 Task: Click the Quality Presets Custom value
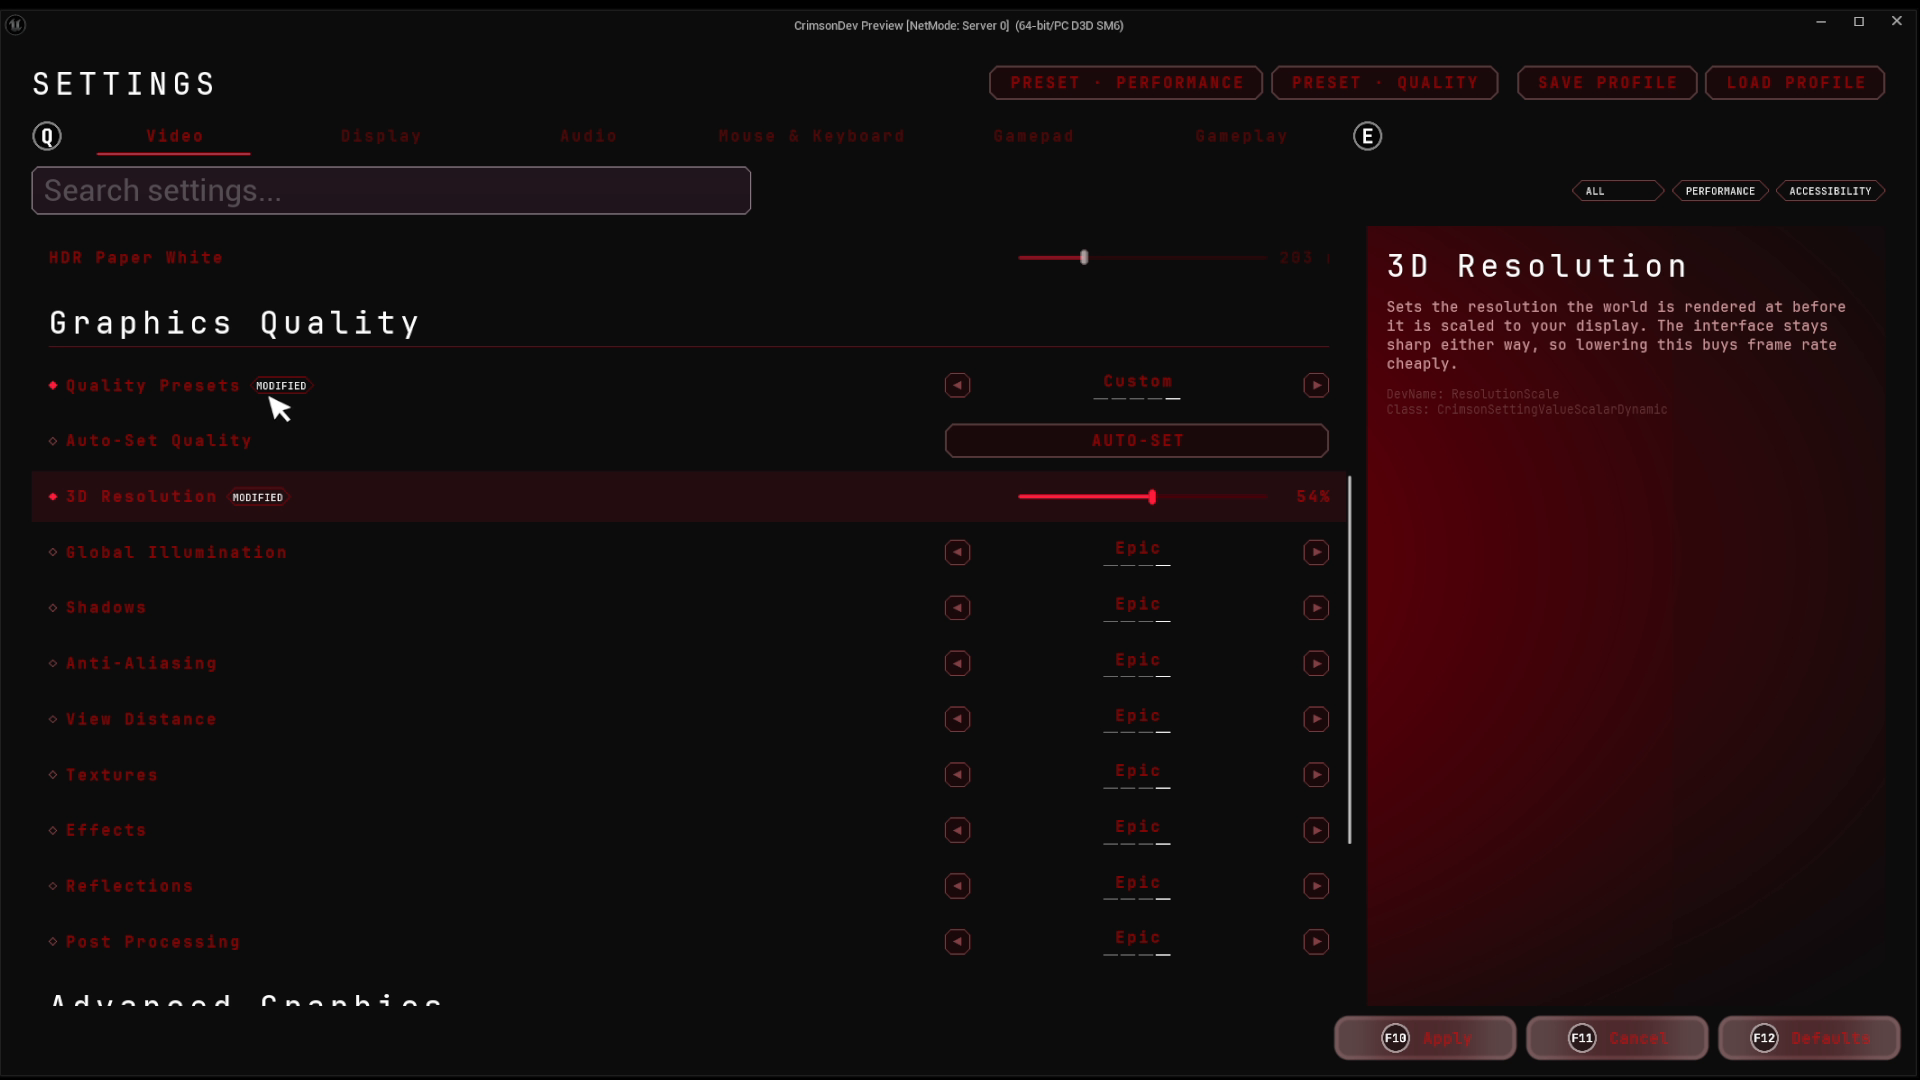click(1137, 382)
